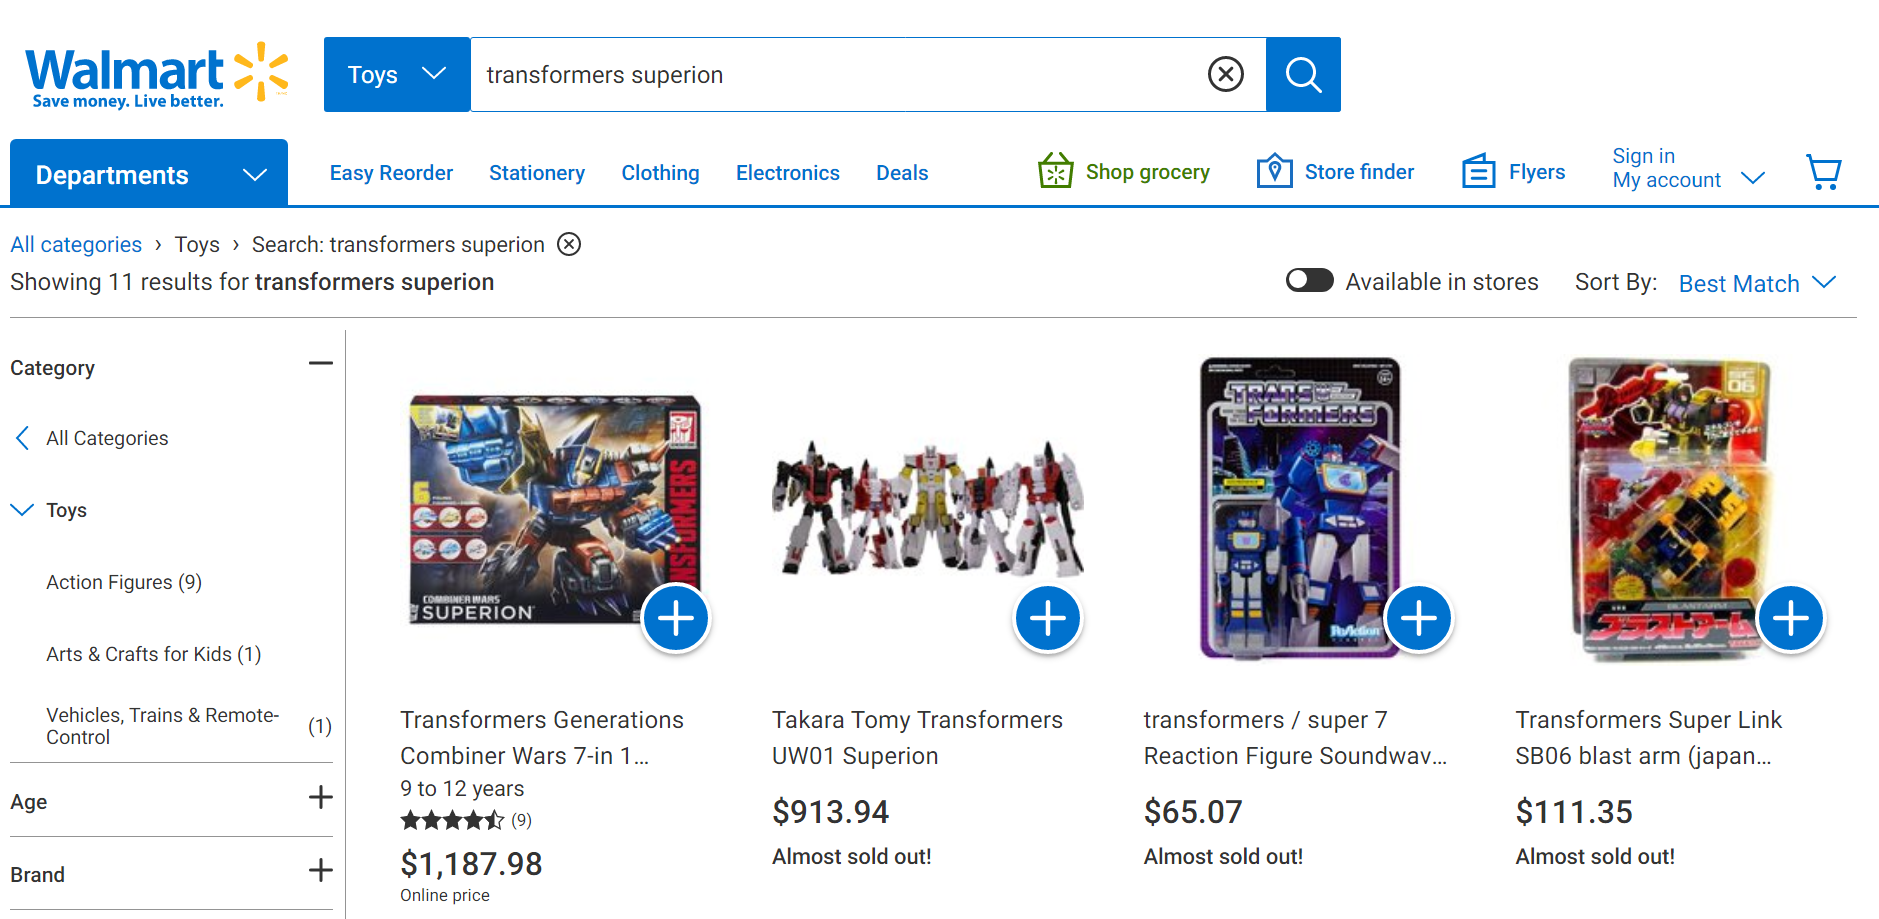Click the magnifying glass search button
The width and height of the screenshot is (1879, 919).
tap(1302, 75)
